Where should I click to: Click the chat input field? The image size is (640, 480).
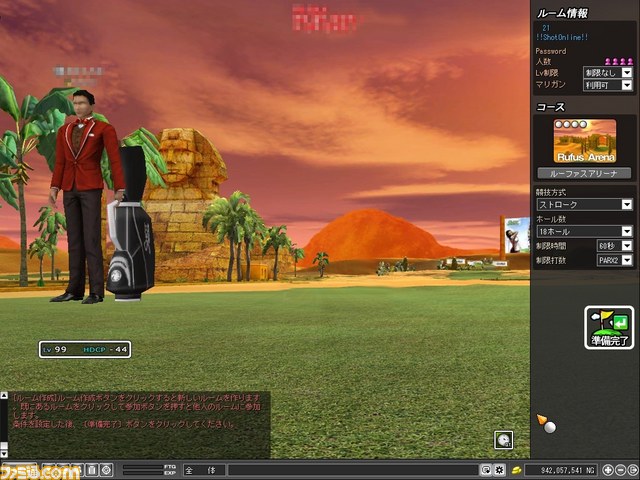coord(353,470)
